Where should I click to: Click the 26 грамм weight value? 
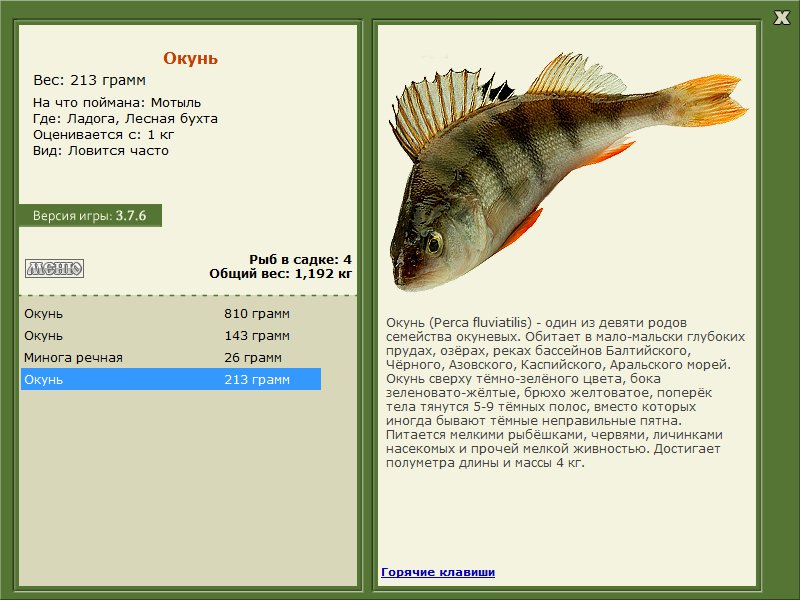(253, 357)
